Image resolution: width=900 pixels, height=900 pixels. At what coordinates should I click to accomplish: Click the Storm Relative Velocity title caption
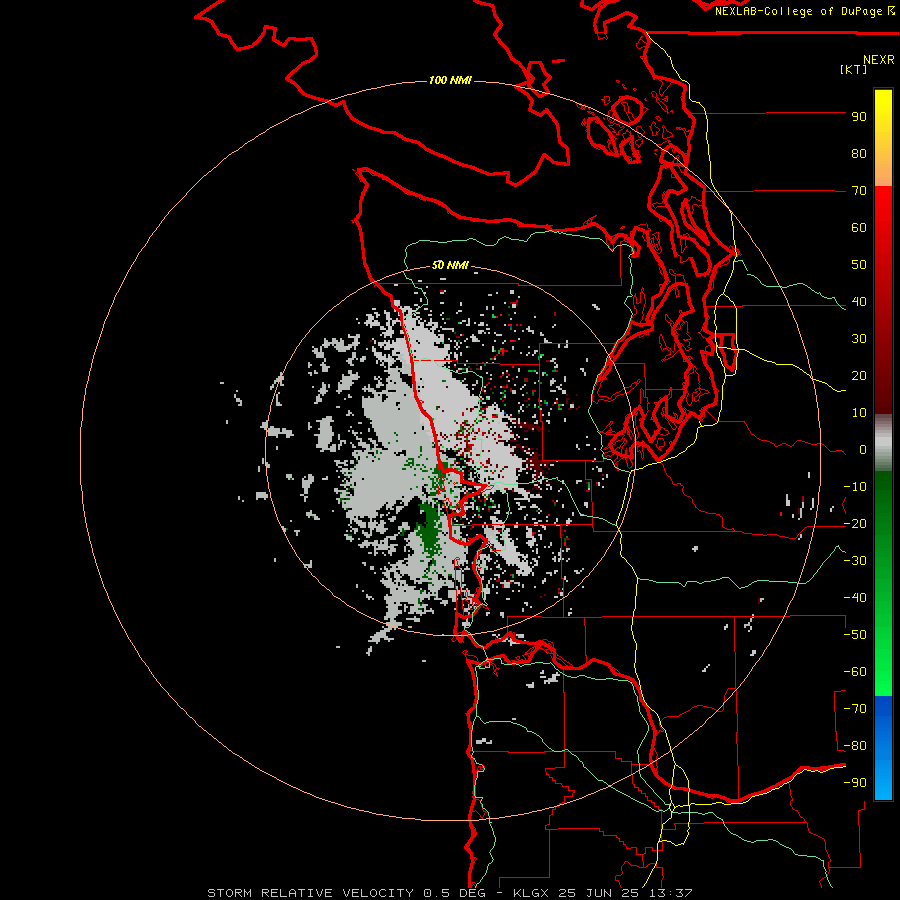pos(449,893)
